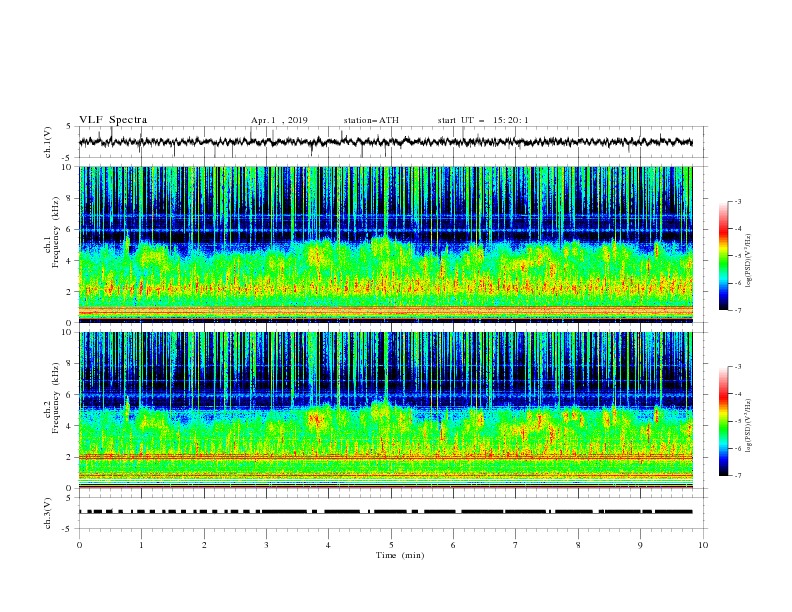Click time axis tick label "1"
The height and width of the screenshot is (612, 792).
click(142, 545)
